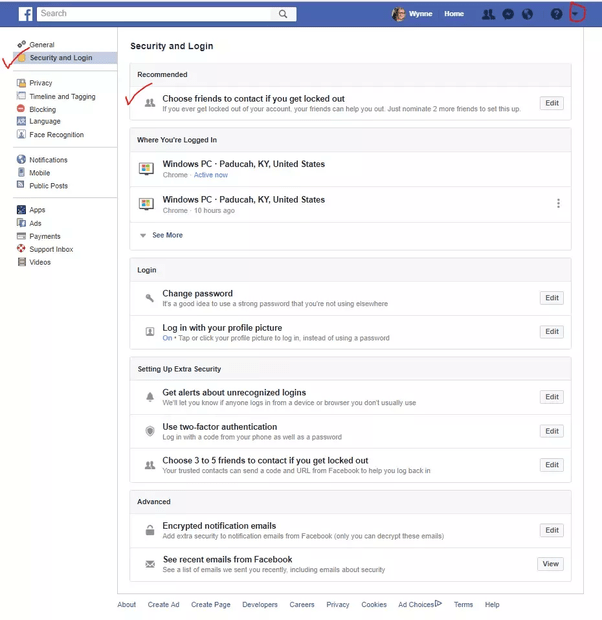This screenshot has width=602, height=620.
Task: Open Language settings
Action: 45,121
